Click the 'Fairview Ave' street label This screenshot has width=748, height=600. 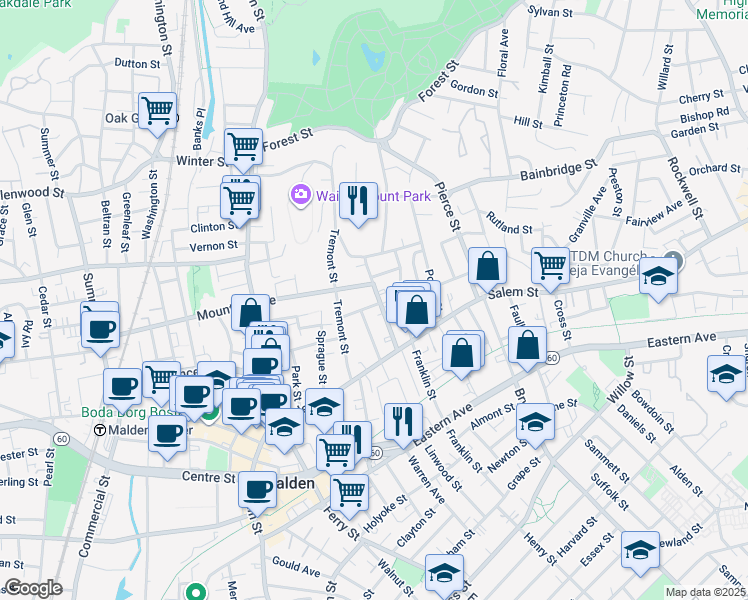[654, 213]
